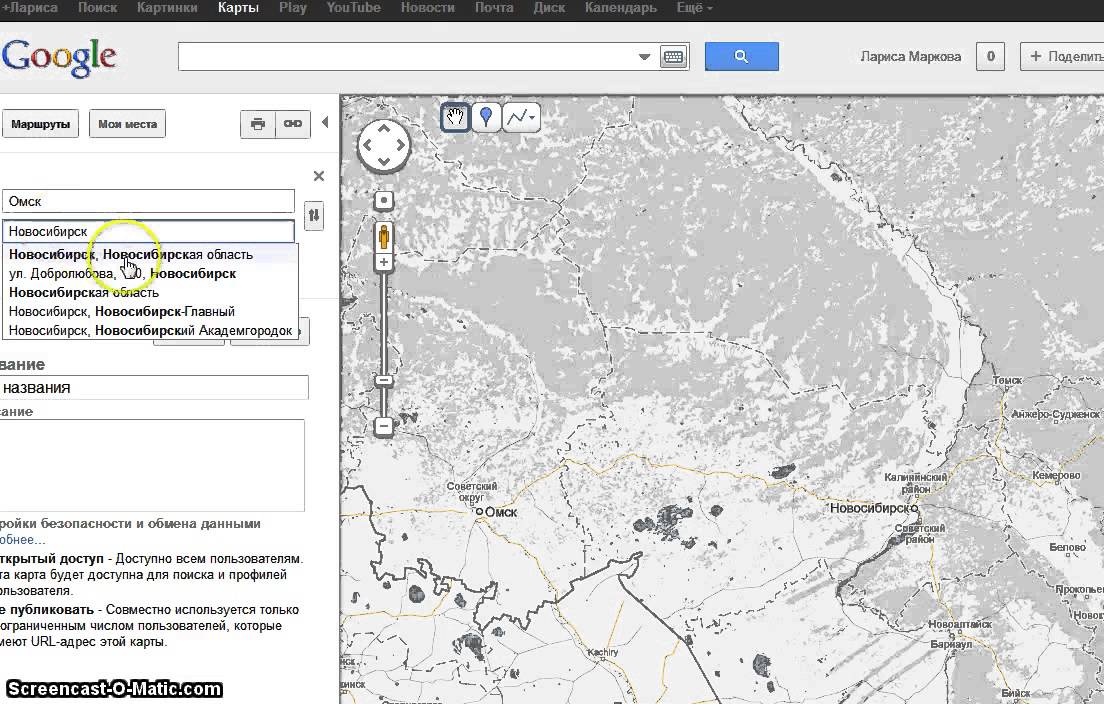Choose suggestion ул. Добролюбова, Новосибирск
Image resolution: width=1104 pixels, height=704 pixels.
(151, 273)
